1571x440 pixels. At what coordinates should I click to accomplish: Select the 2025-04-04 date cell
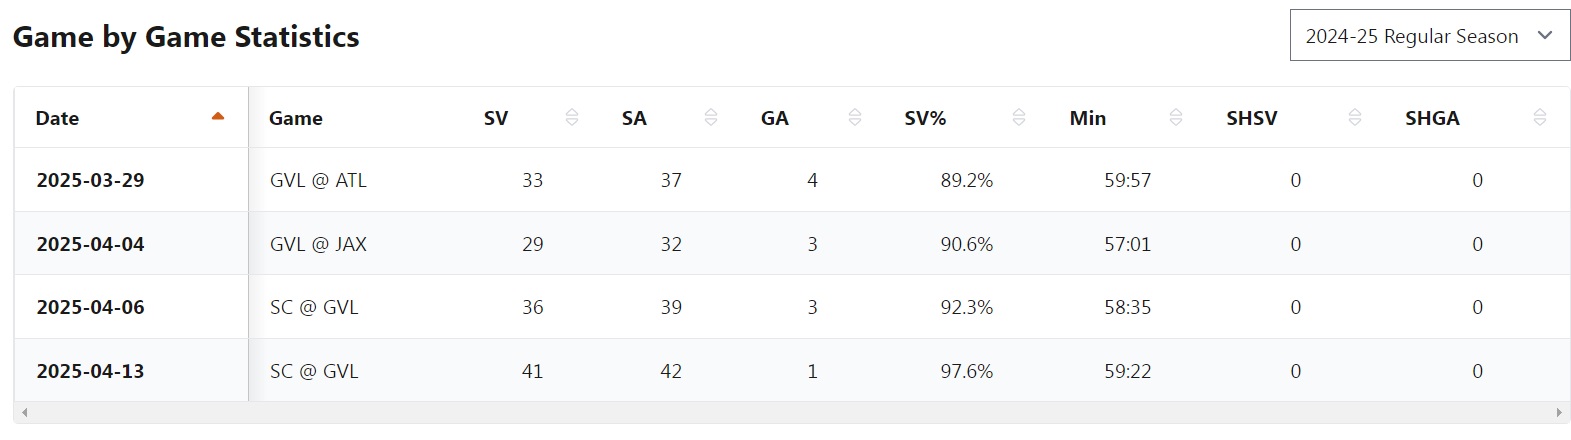(90, 244)
